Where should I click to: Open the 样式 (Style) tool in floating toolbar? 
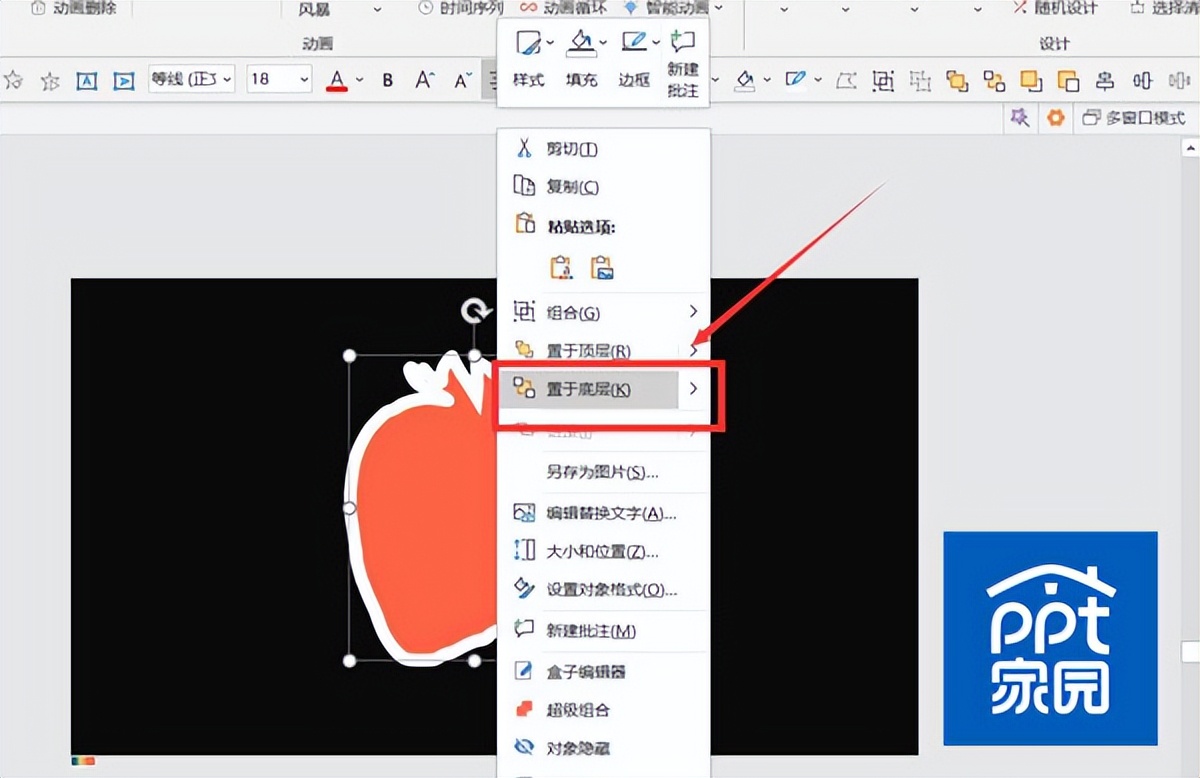tap(527, 60)
